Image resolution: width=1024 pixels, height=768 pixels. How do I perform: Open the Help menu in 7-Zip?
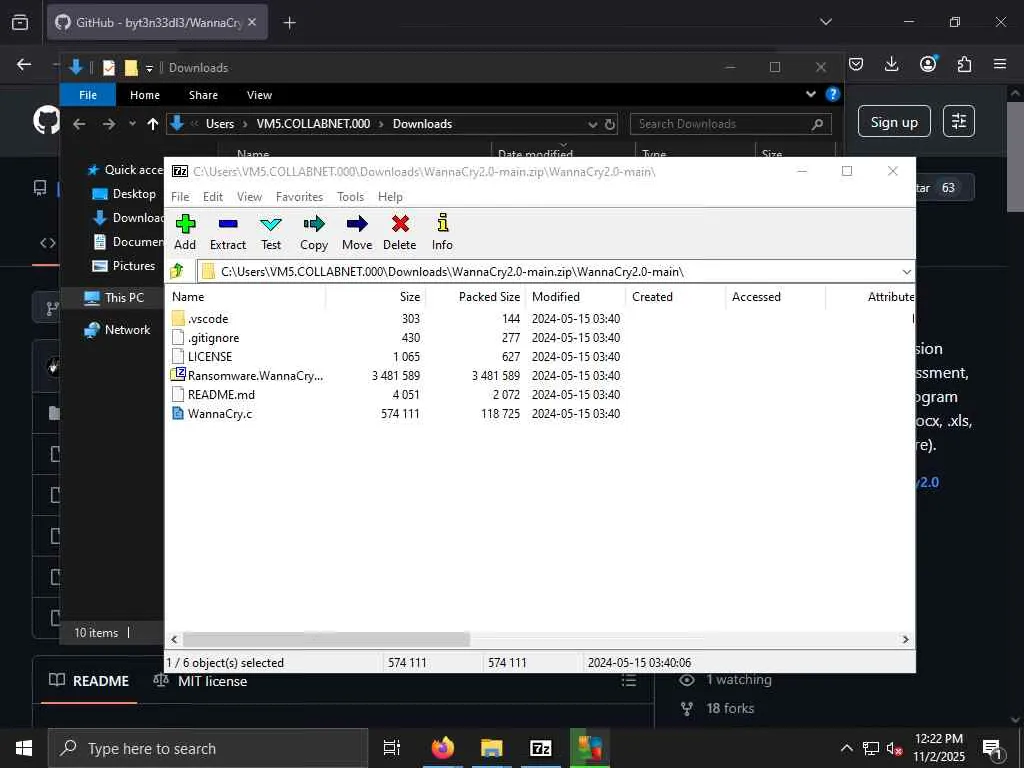point(390,197)
